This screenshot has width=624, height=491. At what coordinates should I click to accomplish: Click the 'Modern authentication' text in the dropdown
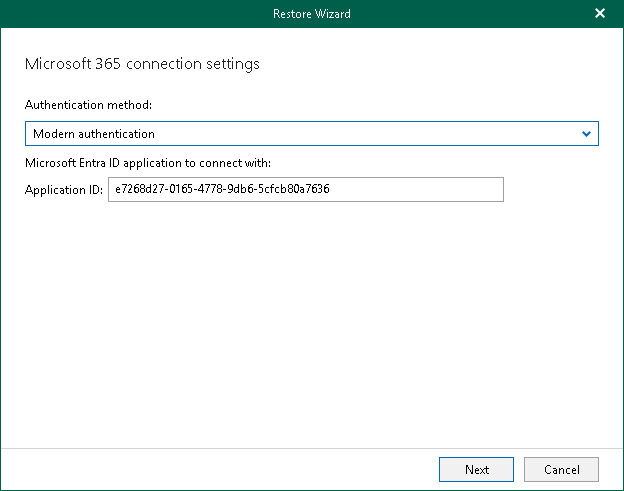coord(94,133)
